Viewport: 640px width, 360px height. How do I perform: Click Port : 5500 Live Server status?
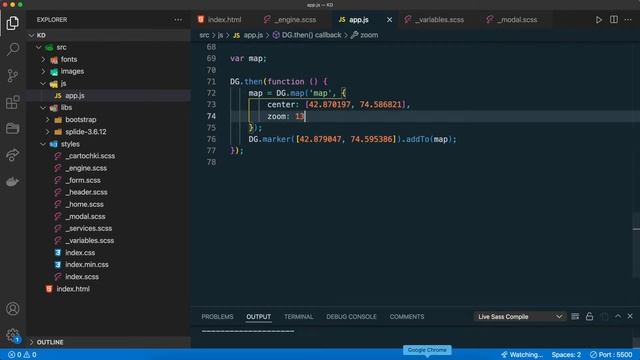pos(611,355)
